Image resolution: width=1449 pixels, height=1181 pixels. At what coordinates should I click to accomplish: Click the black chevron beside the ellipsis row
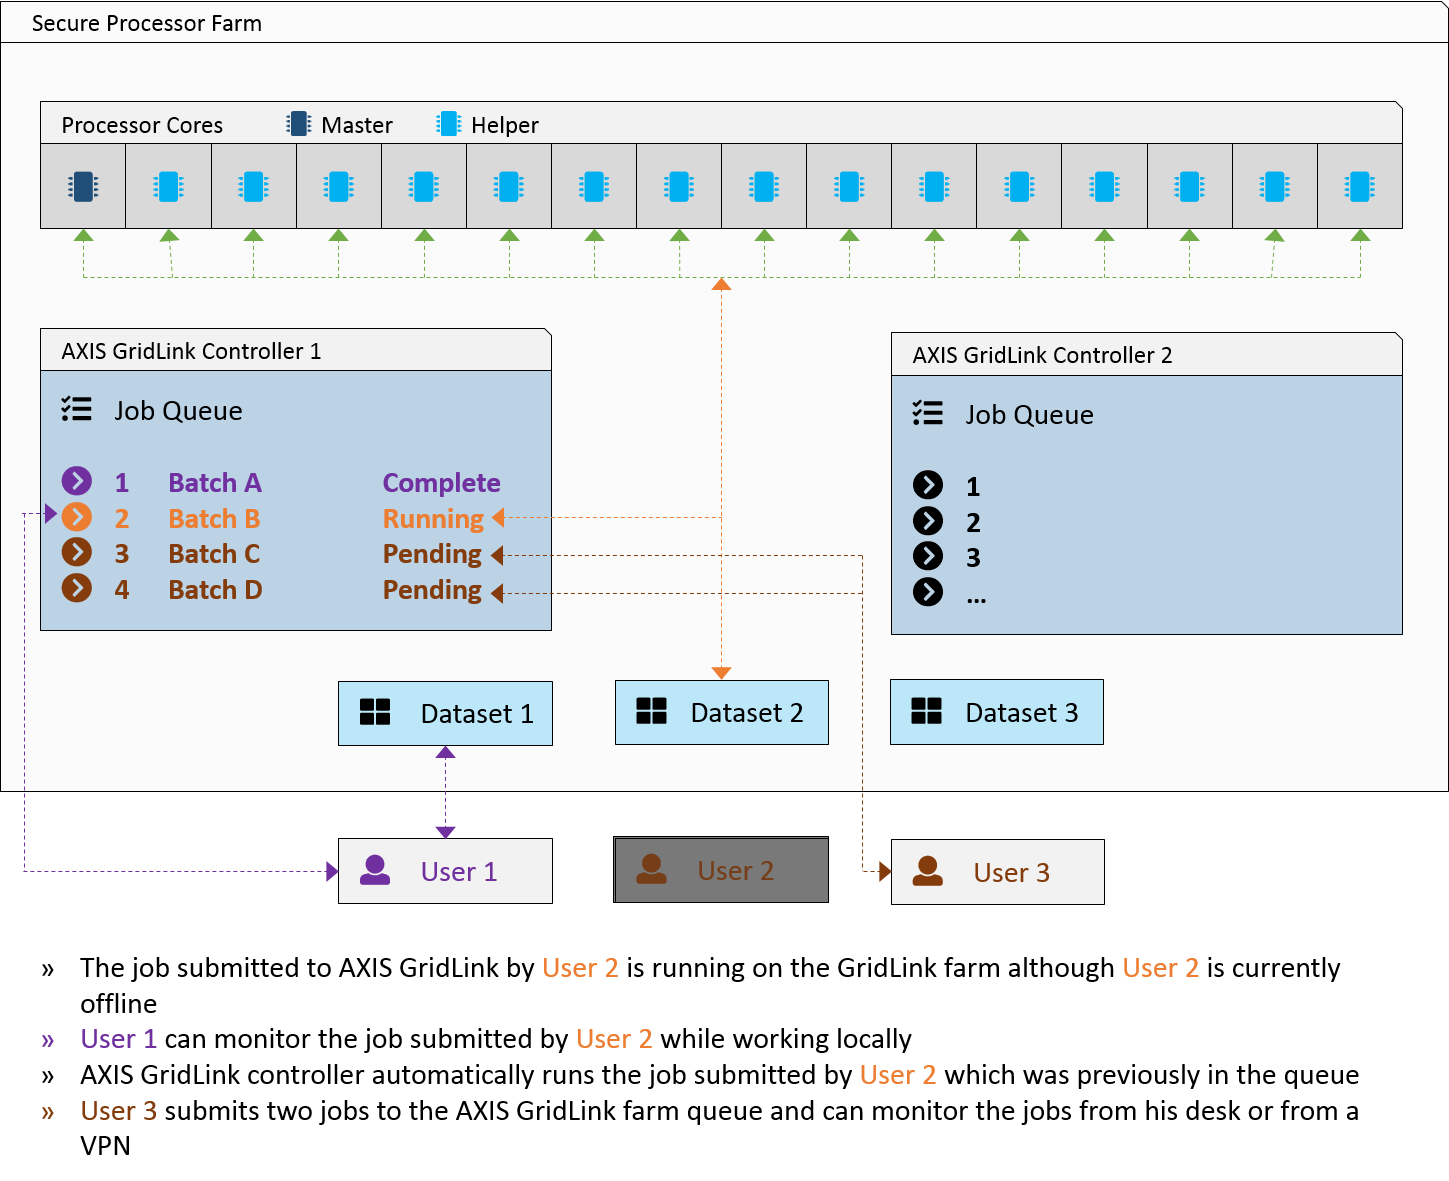928,592
